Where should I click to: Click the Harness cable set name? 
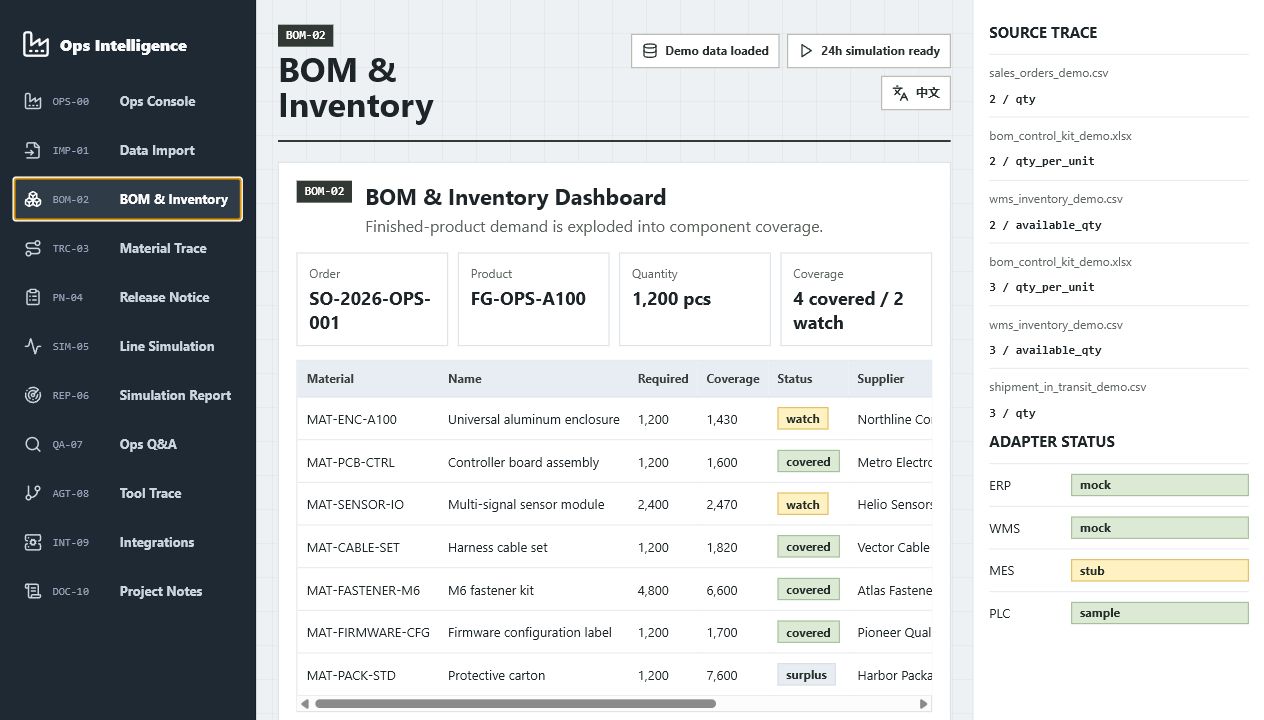click(x=498, y=548)
